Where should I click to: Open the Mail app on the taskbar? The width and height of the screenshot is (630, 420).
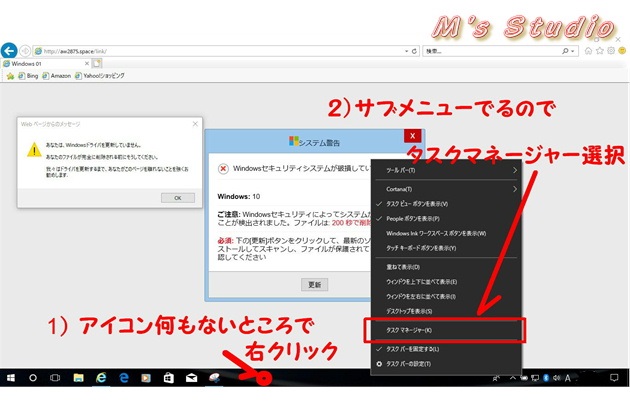pos(192,378)
